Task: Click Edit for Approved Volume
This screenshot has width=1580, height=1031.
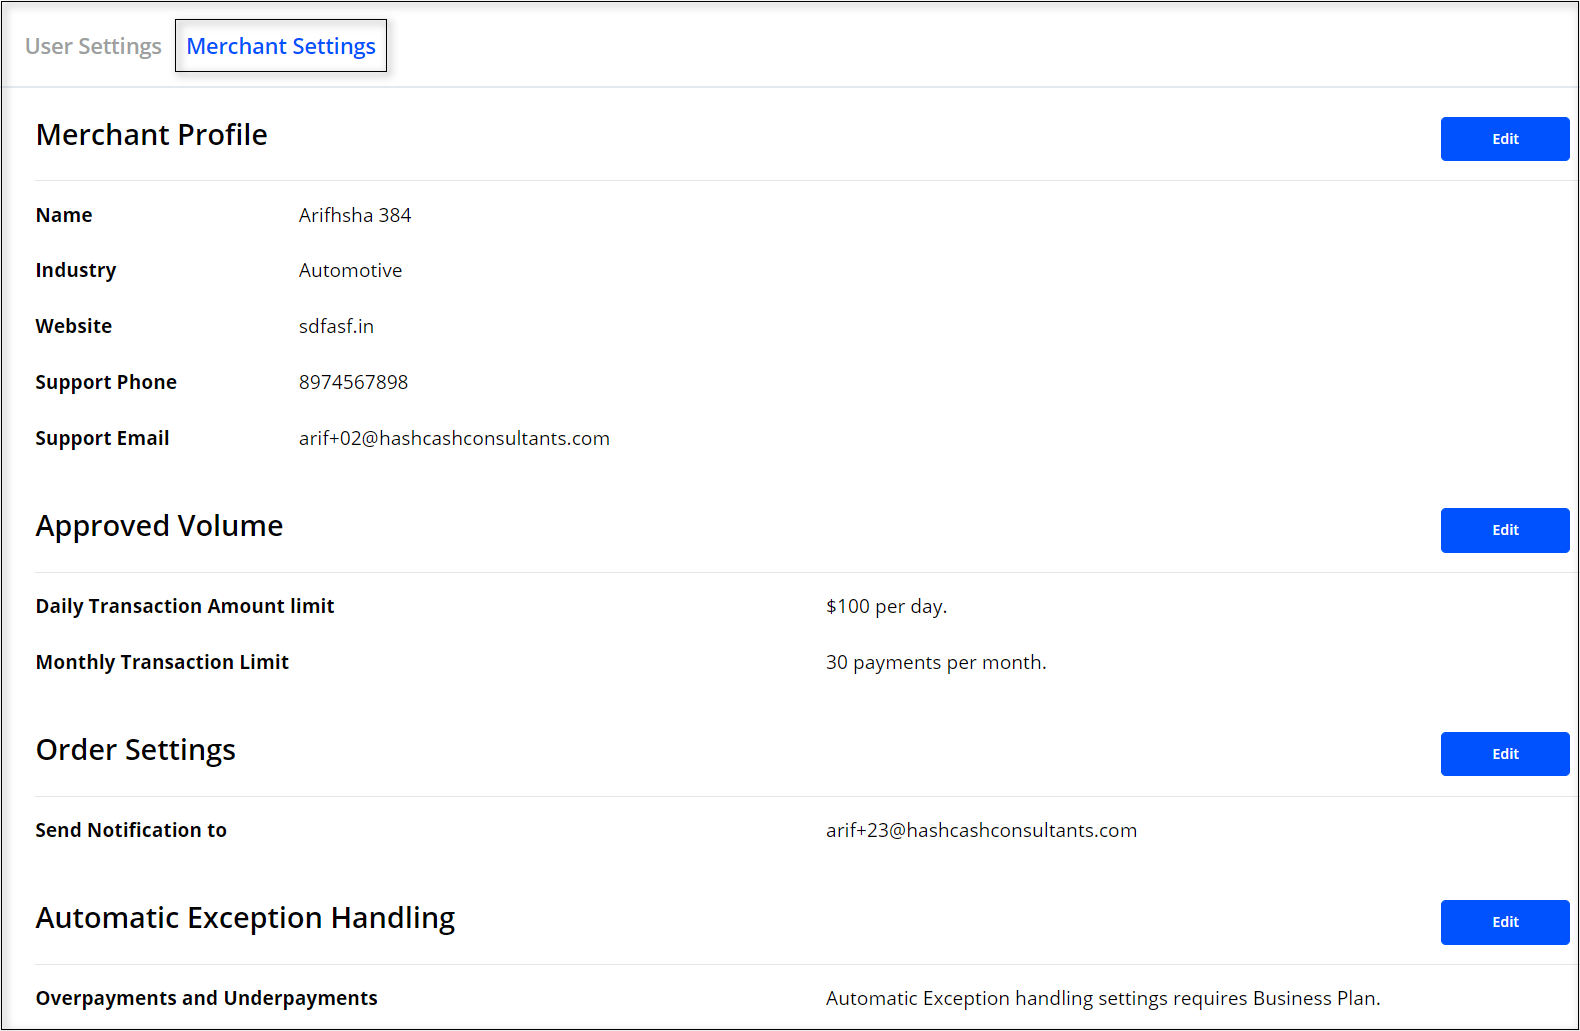Action: [1504, 530]
